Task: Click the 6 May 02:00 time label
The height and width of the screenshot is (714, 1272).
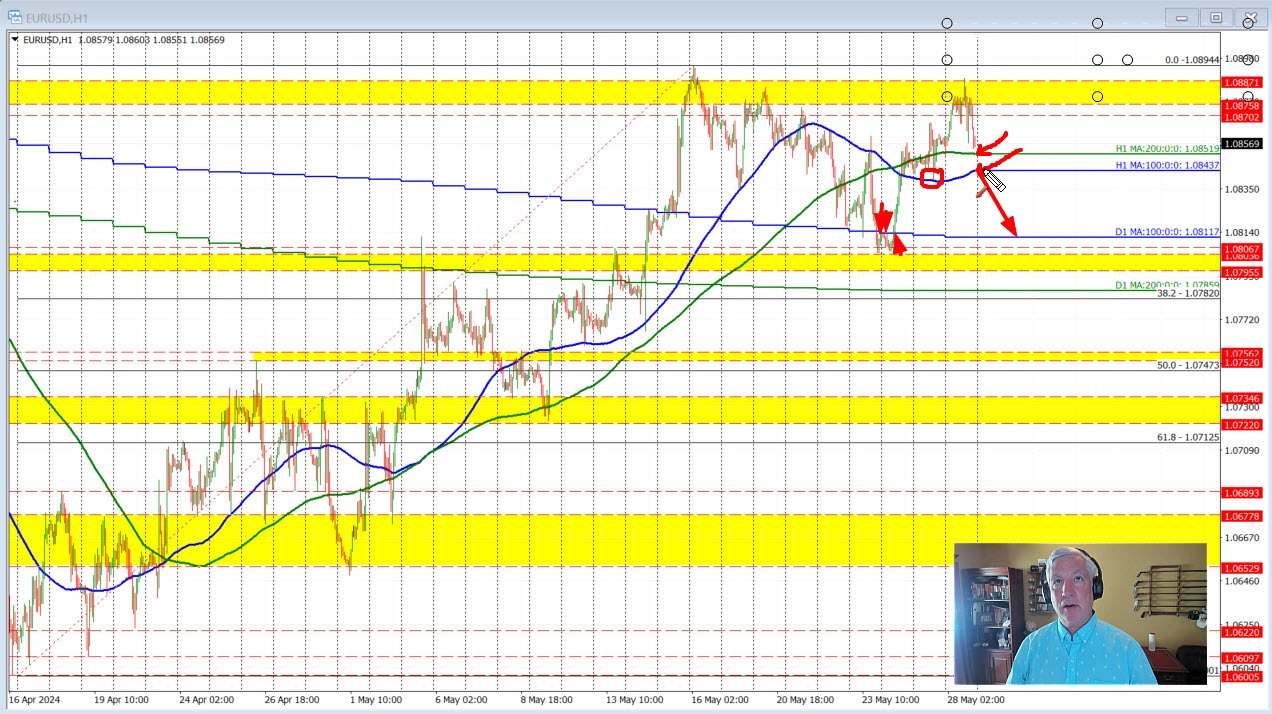Action: pos(461,700)
